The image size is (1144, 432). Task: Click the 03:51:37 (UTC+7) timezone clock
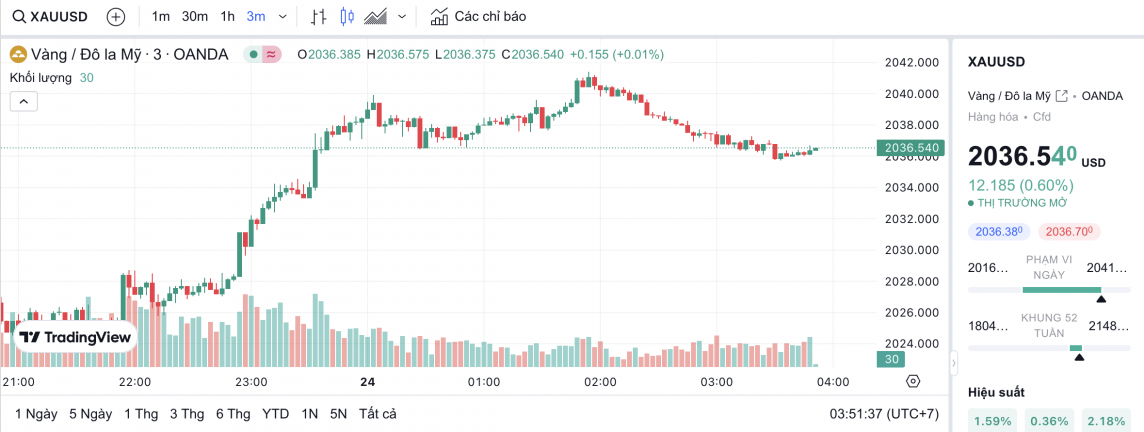[x=884, y=414]
